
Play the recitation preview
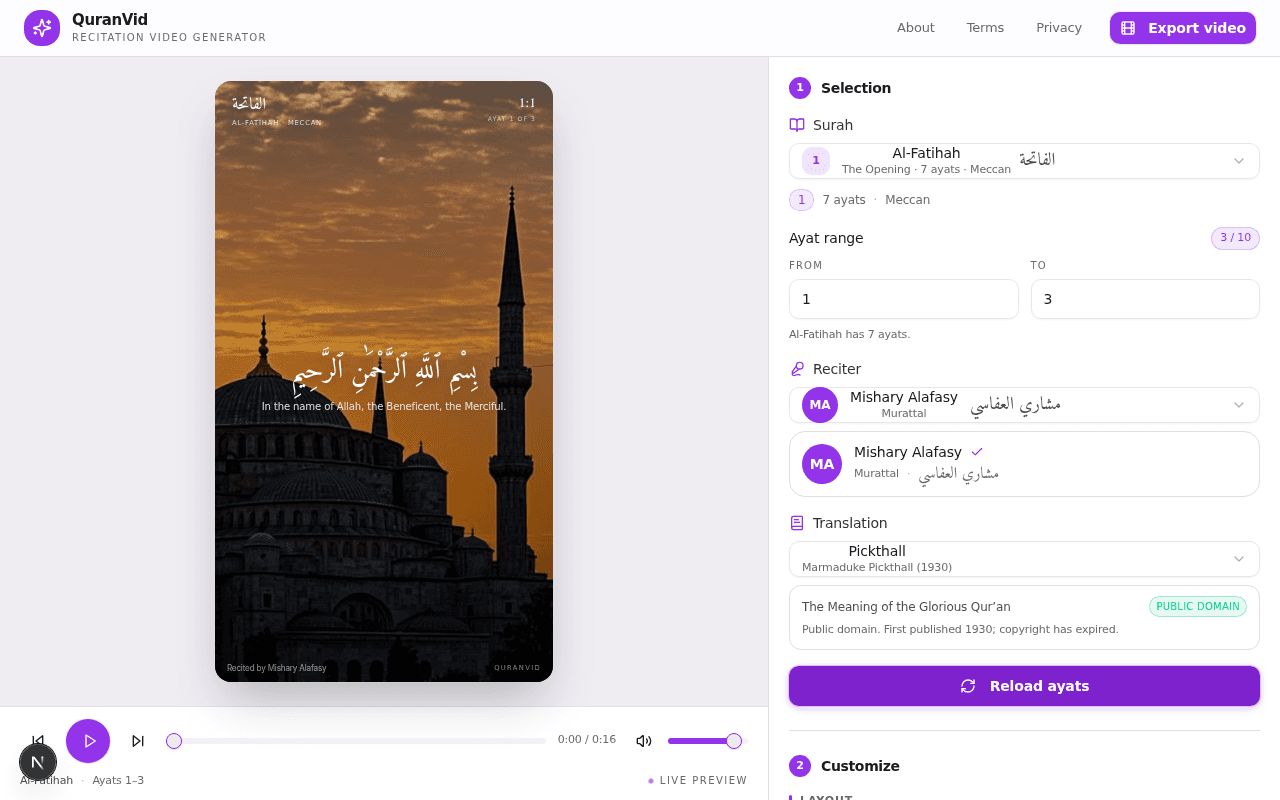(x=88, y=741)
